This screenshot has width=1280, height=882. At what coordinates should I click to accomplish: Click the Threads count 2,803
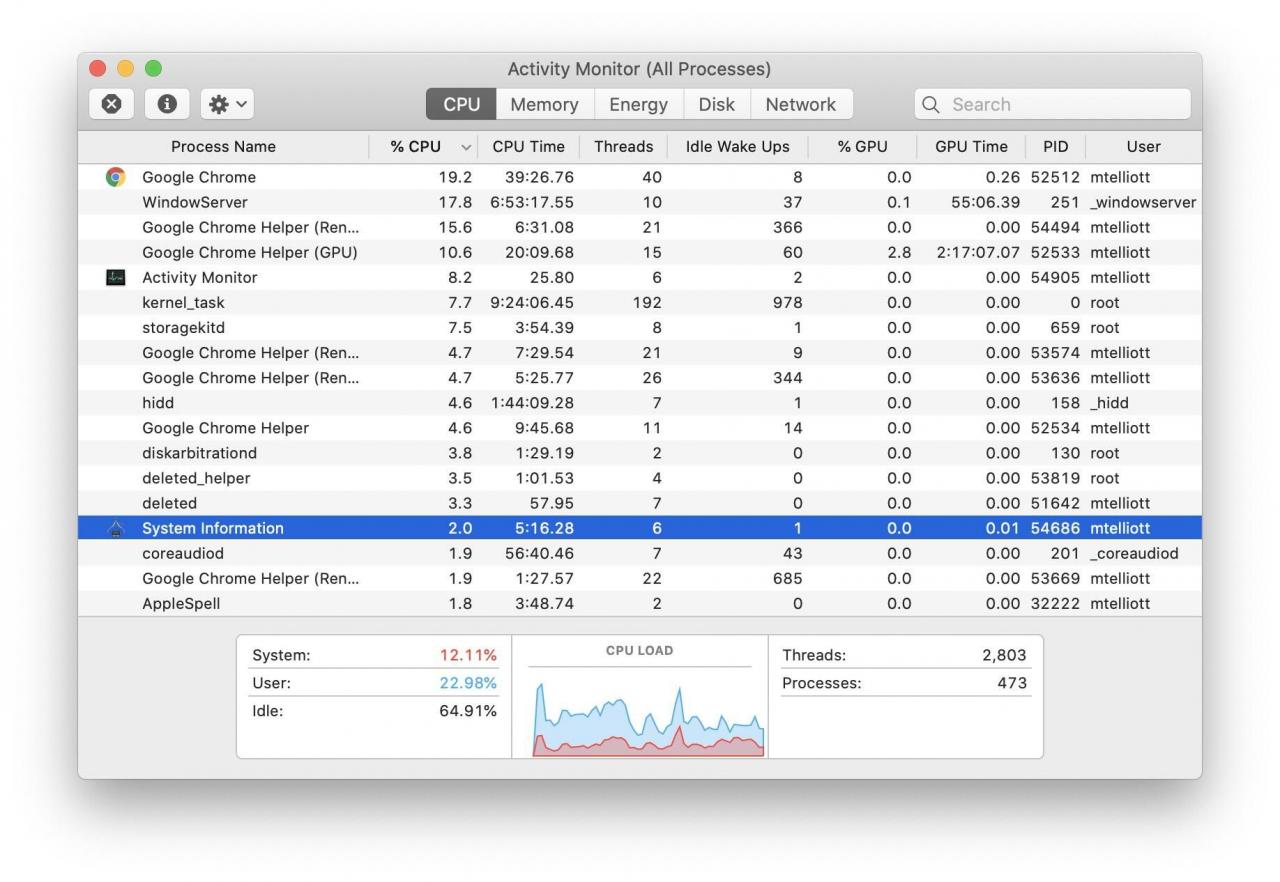point(1004,655)
